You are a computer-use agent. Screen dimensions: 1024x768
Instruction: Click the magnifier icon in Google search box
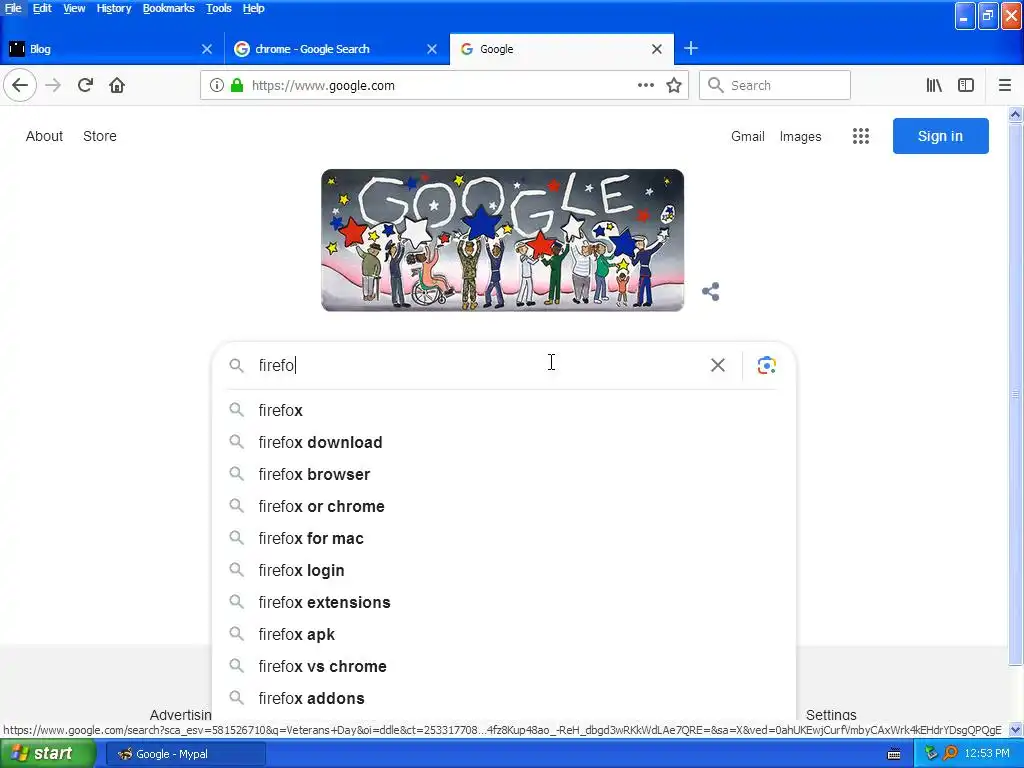click(x=236, y=365)
